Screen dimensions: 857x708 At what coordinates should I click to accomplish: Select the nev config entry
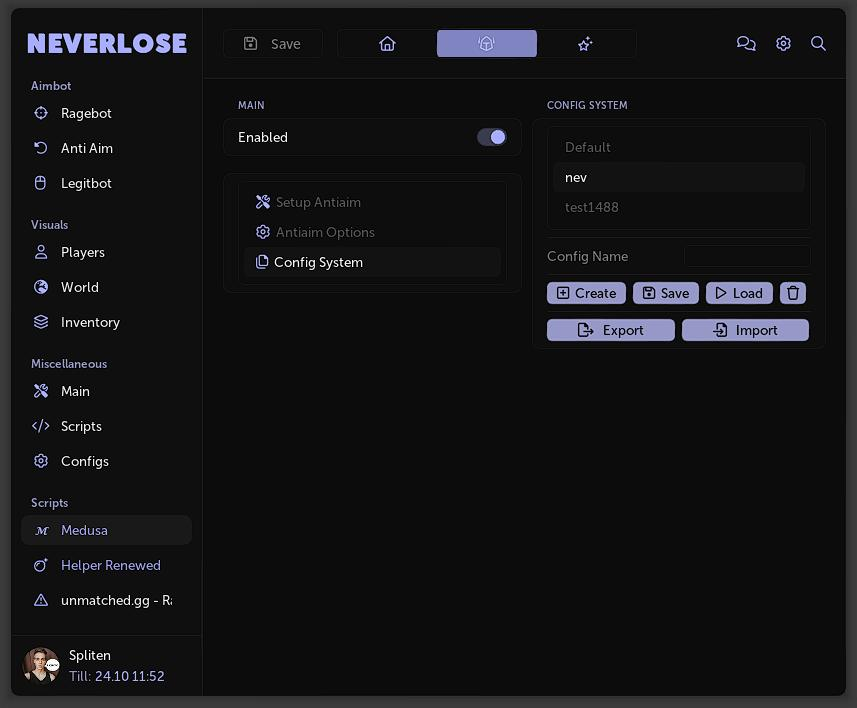(x=678, y=177)
